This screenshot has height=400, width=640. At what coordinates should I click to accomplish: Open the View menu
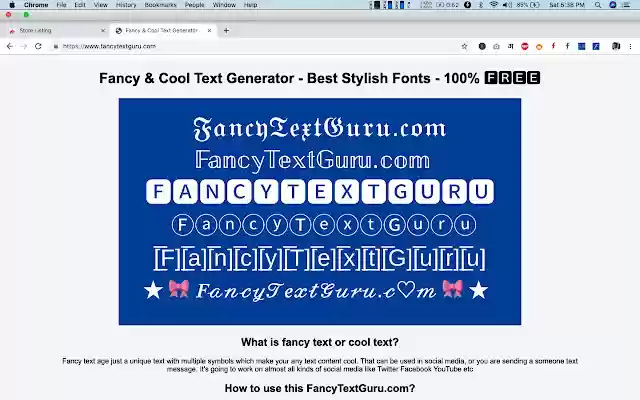pyautogui.click(x=100, y=5)
